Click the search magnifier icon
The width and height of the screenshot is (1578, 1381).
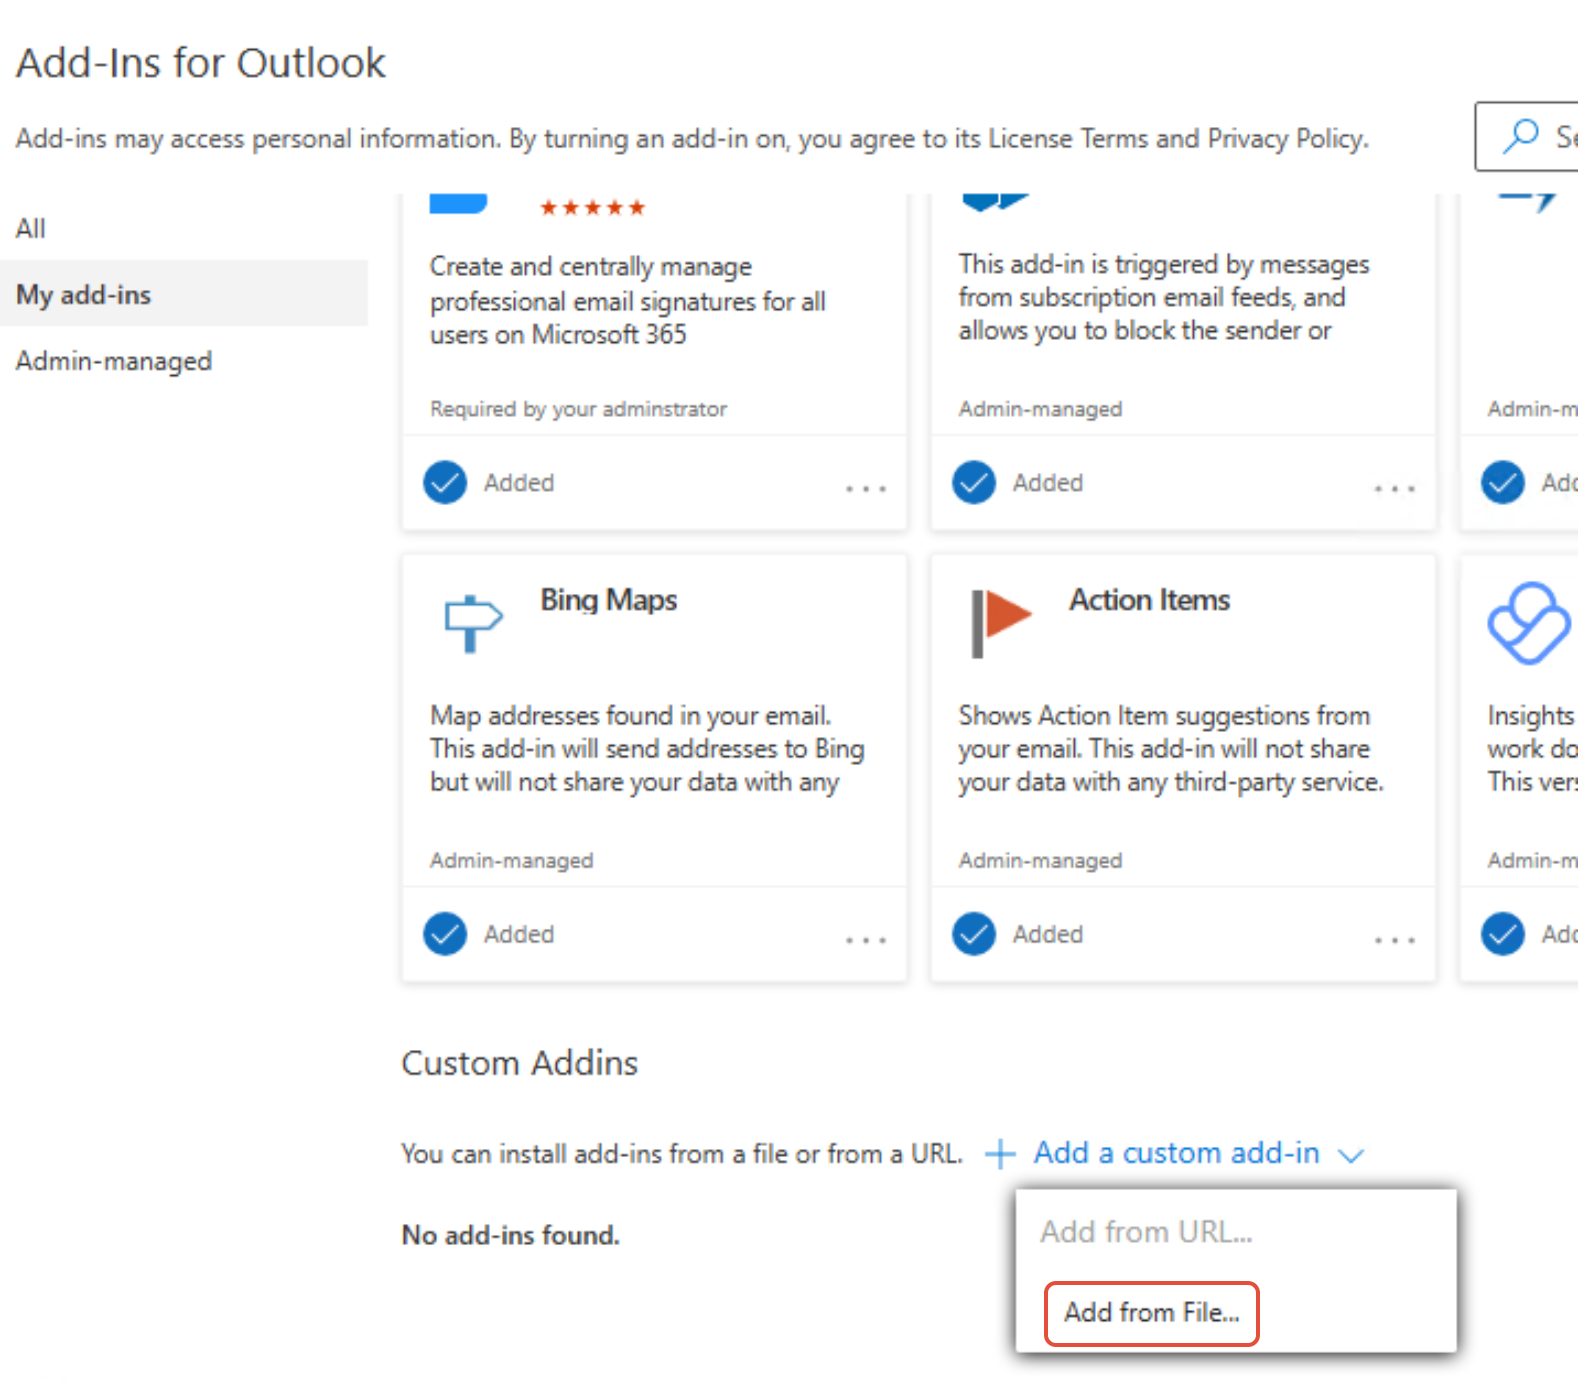[x=1521, y=136]
